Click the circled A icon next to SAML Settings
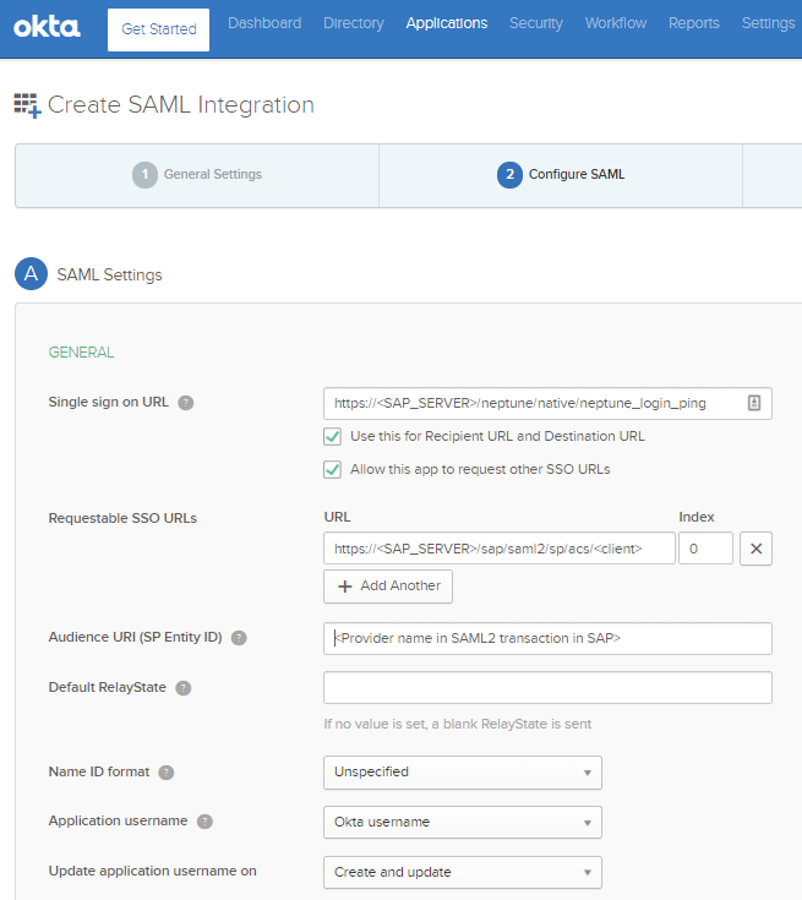Screen dimensions: 802x900 point(29,274)
